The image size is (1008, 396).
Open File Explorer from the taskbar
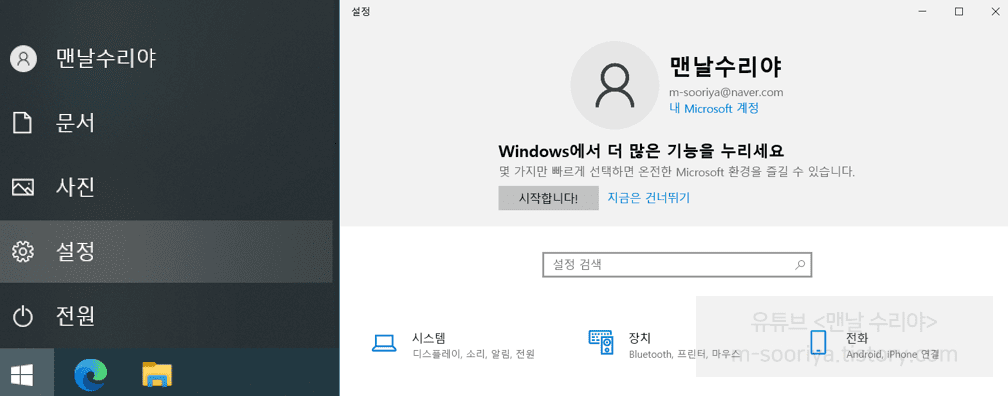(x=158, y=374)
